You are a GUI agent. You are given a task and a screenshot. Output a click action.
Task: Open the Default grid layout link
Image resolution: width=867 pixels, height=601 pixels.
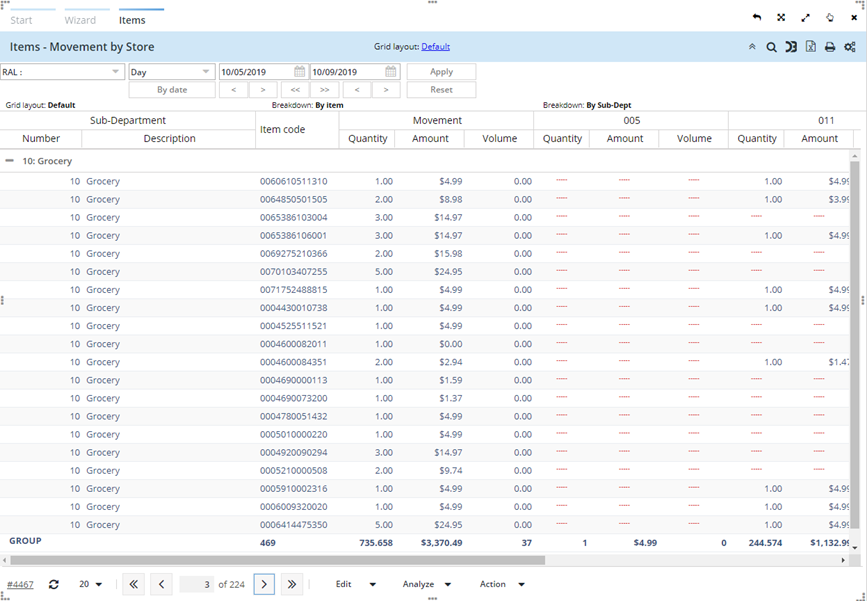click(x=435, y=47)
